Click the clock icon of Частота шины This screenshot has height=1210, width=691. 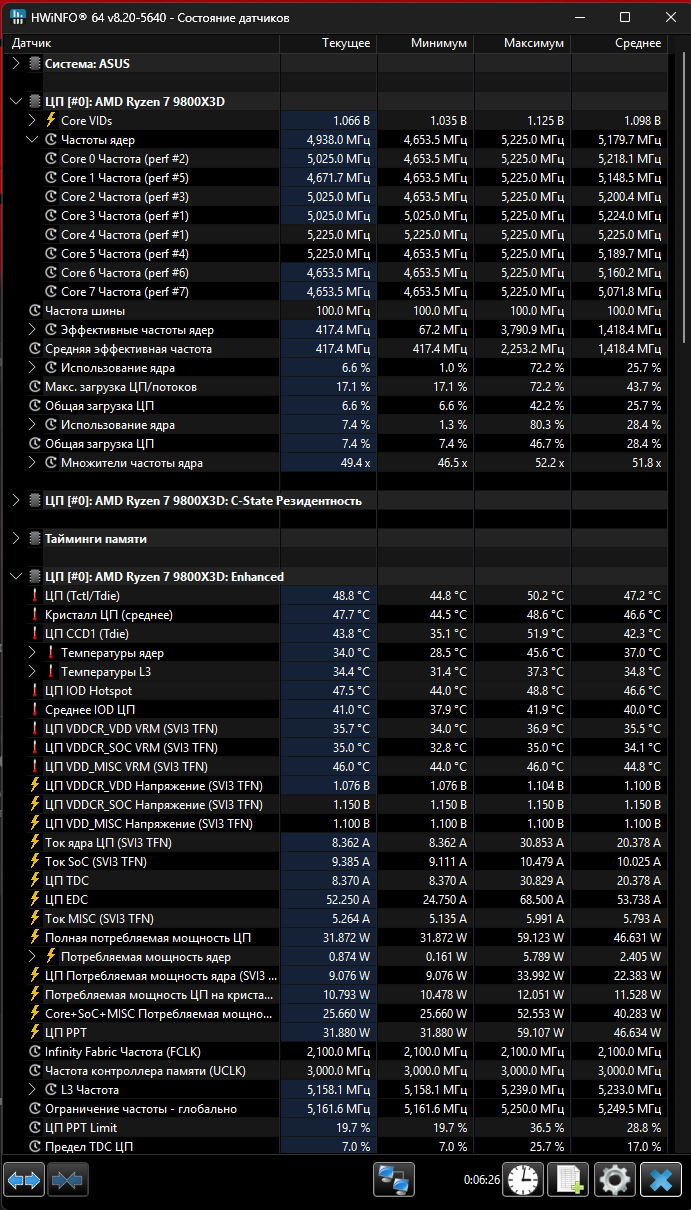coord(35,311)
